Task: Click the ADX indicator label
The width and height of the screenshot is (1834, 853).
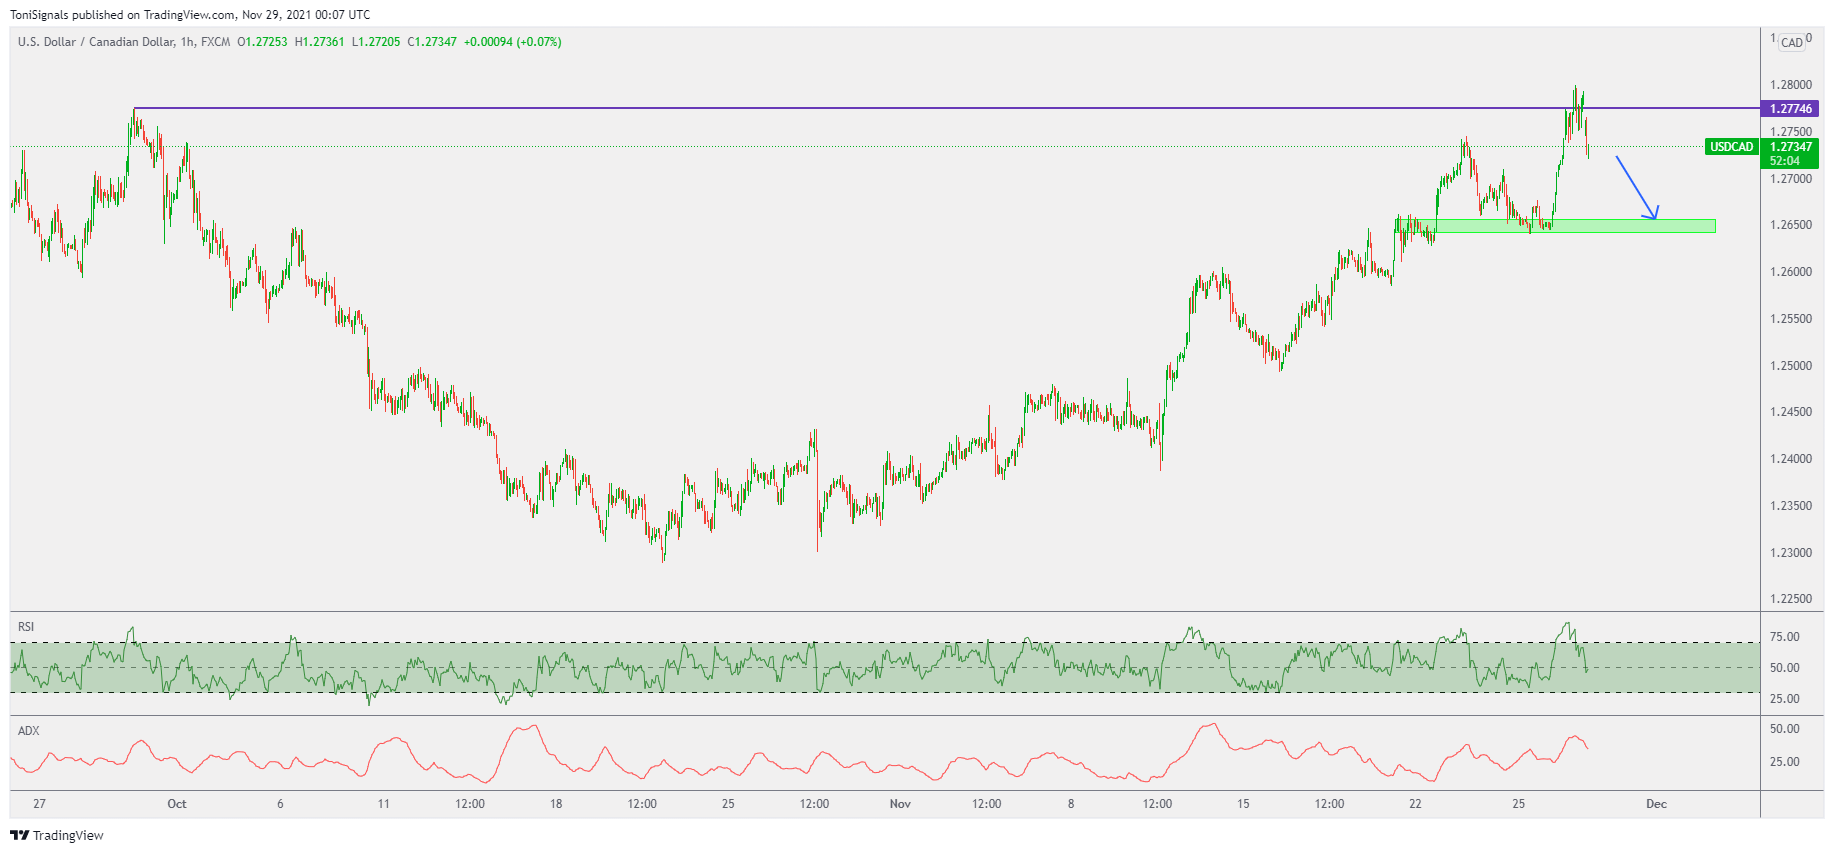Action: (28, 731)
